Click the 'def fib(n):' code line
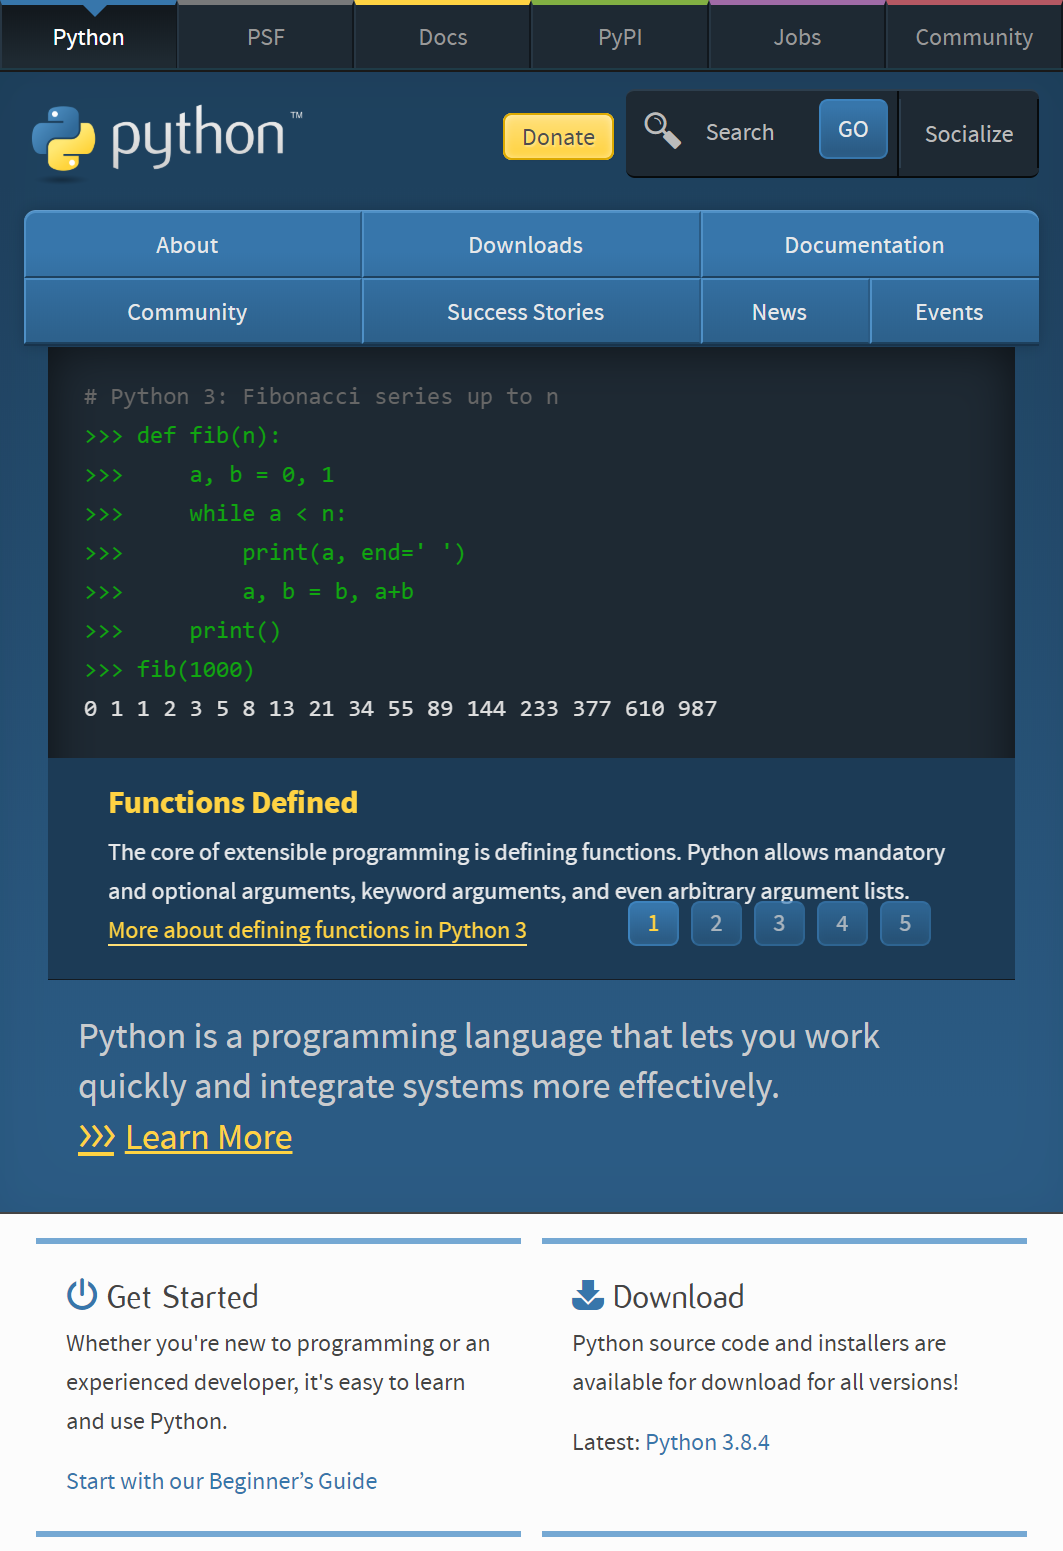1063x1551 pixels. tap(183, 436)
